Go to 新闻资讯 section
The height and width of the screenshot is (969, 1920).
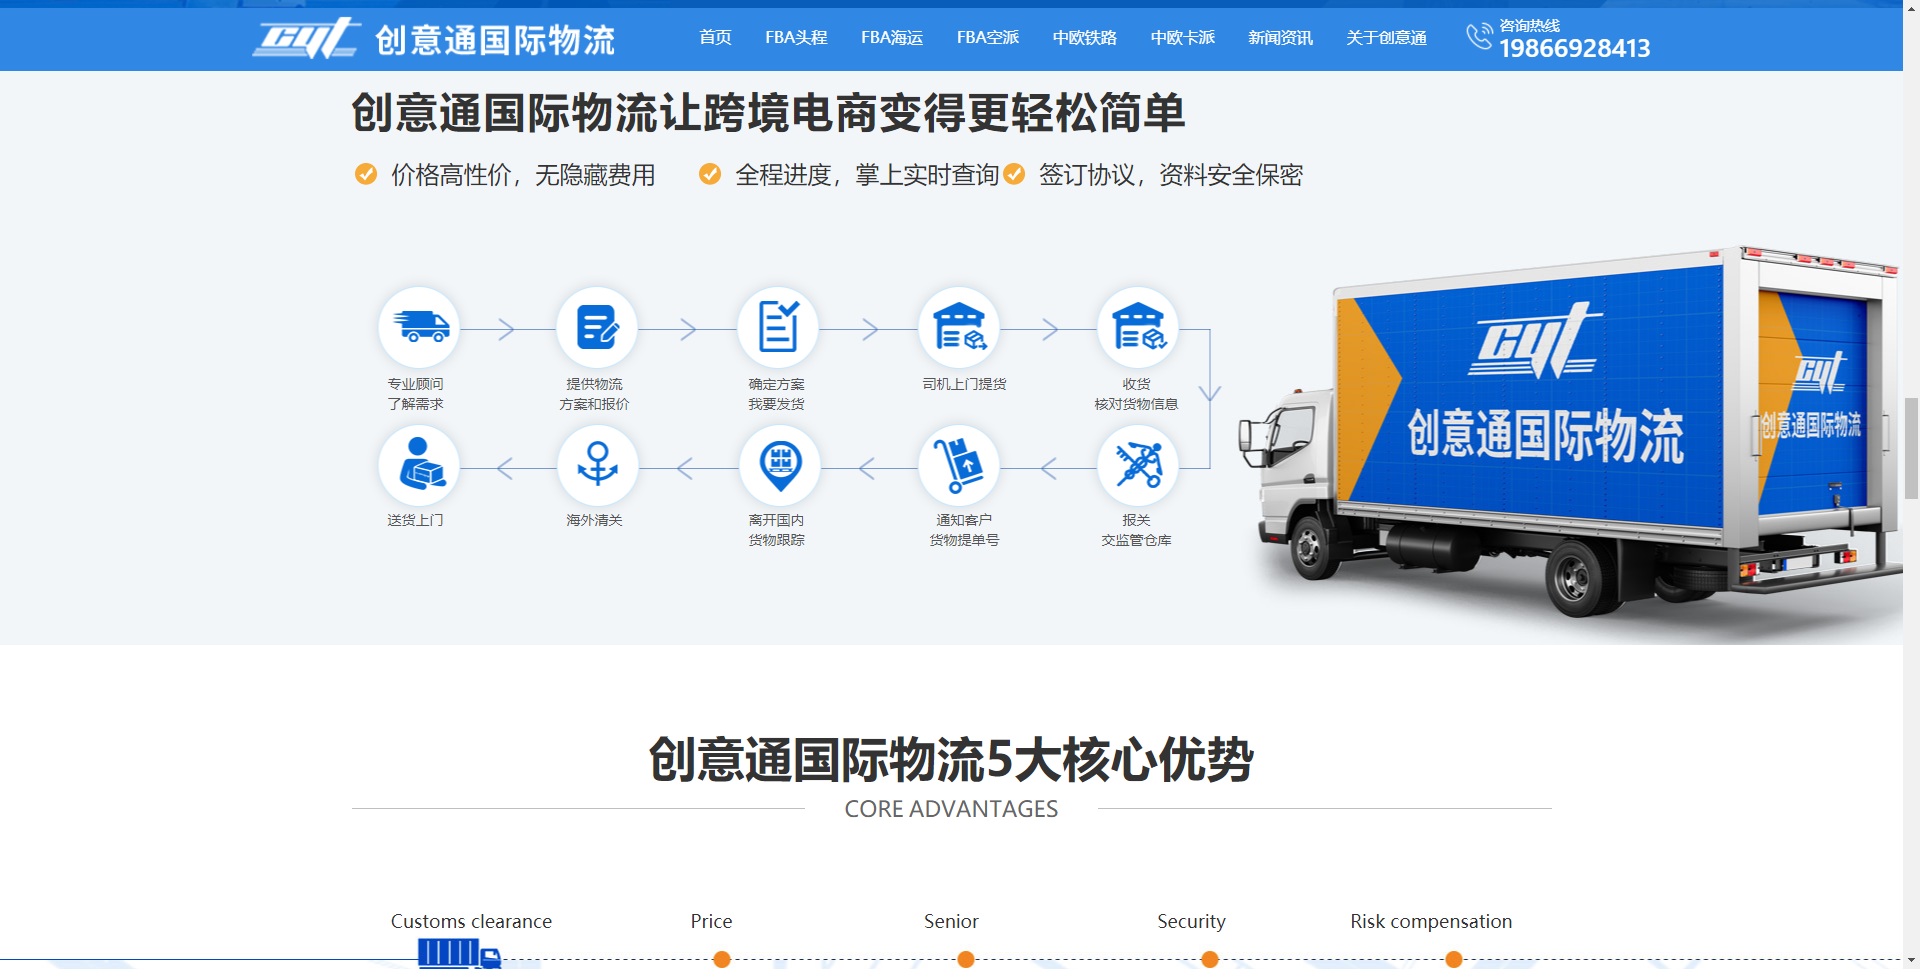(1280, 37)
